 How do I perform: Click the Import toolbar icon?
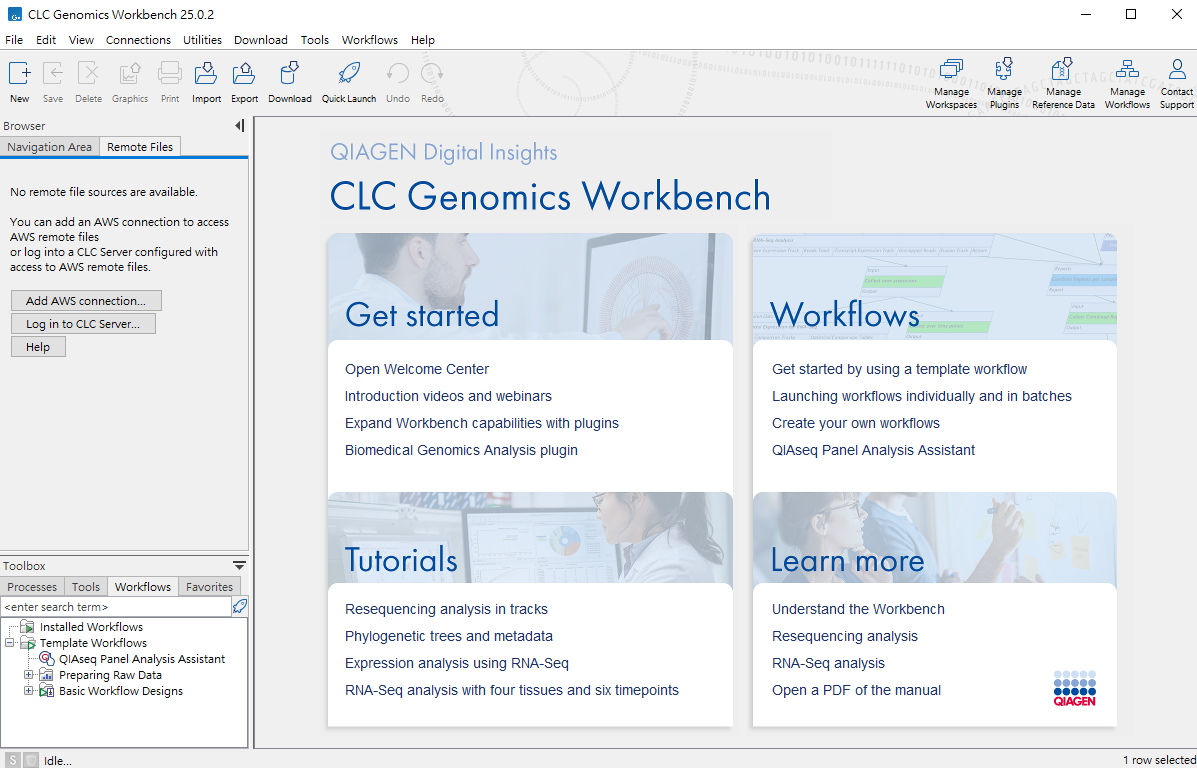tap(206, 73)
